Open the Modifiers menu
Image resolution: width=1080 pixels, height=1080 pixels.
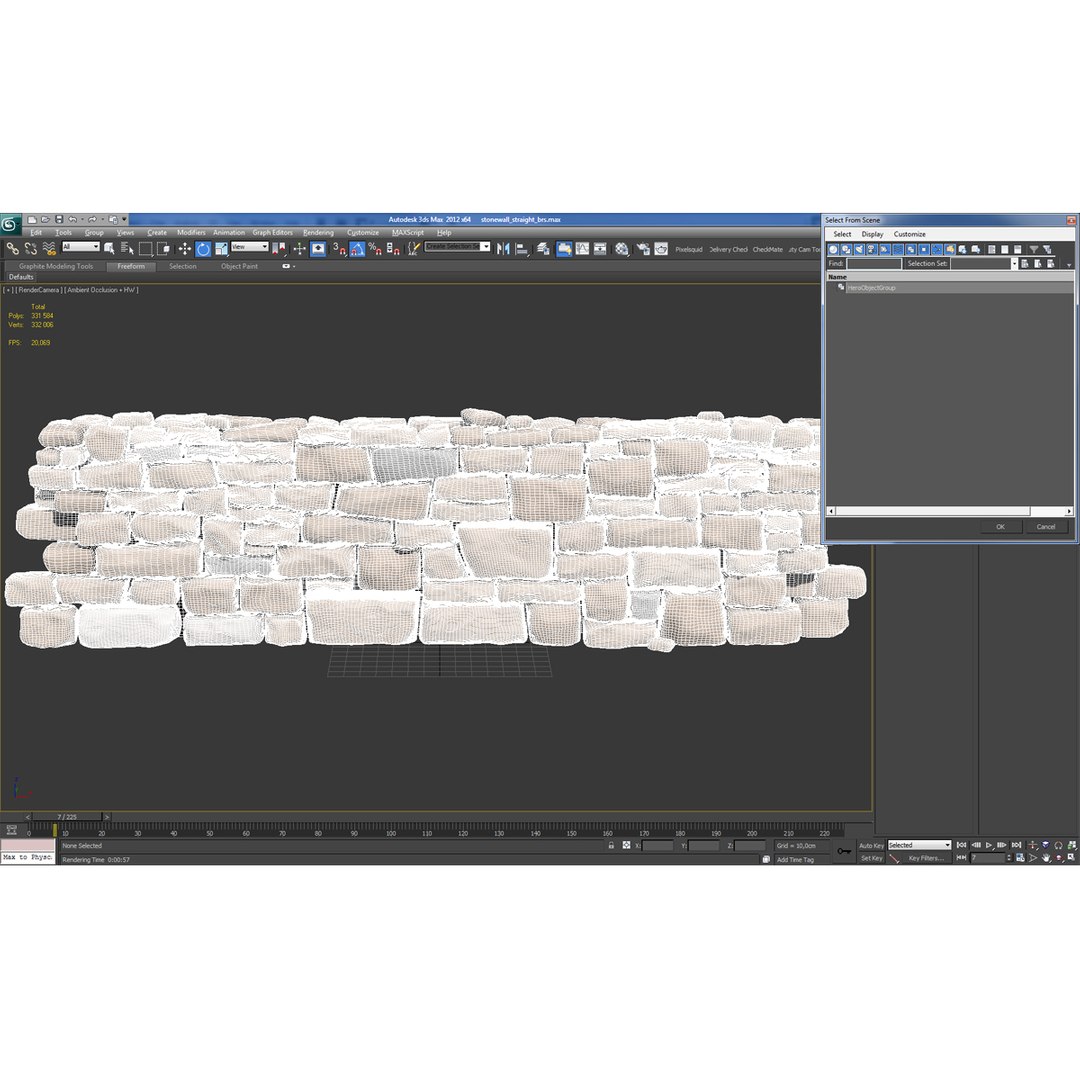(191, 233)
